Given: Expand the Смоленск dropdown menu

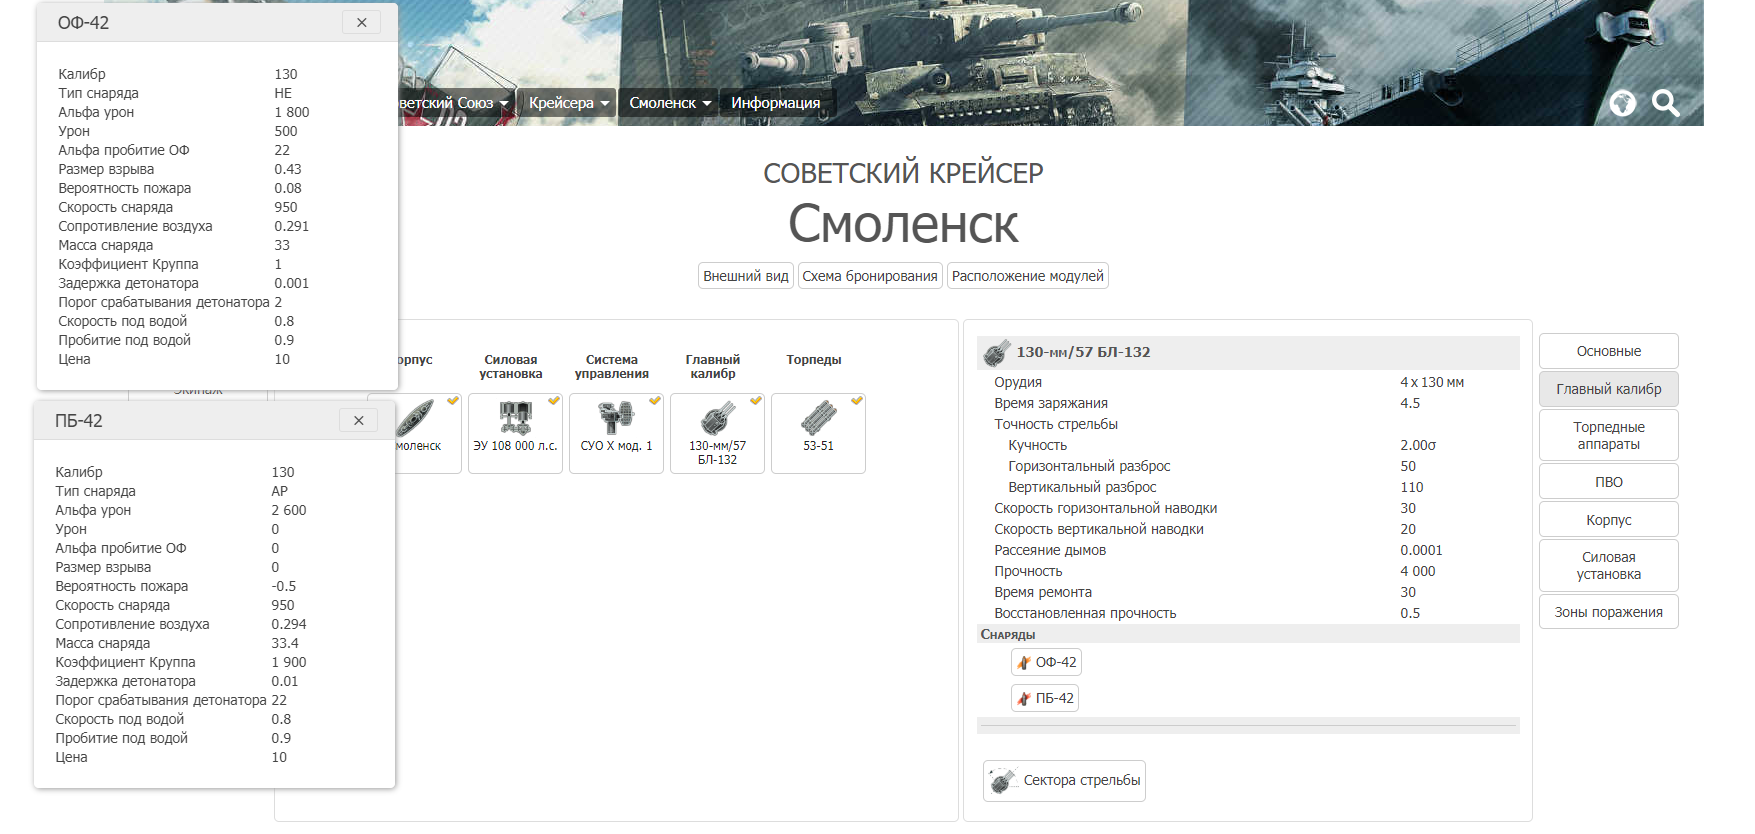Looking at the screenshot, I should pos(669,103).
